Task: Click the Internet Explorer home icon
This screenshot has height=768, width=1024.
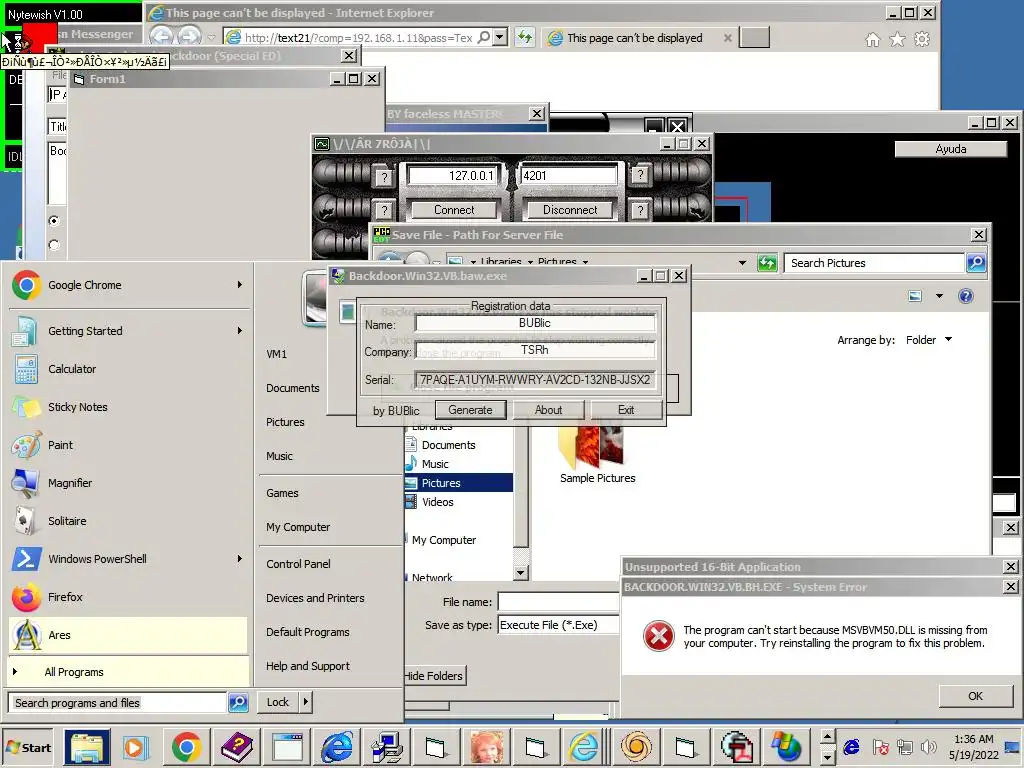Action: click(x=872, y=40)
